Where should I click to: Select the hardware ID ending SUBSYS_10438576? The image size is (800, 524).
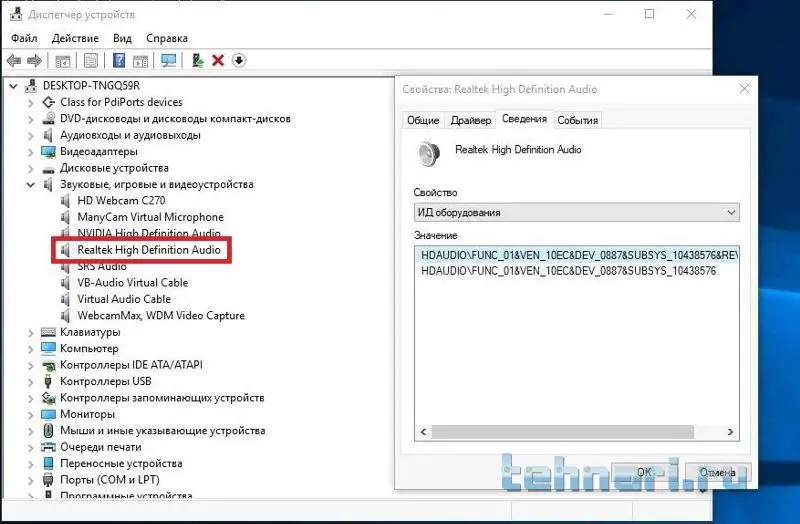[x=568, y=271]
